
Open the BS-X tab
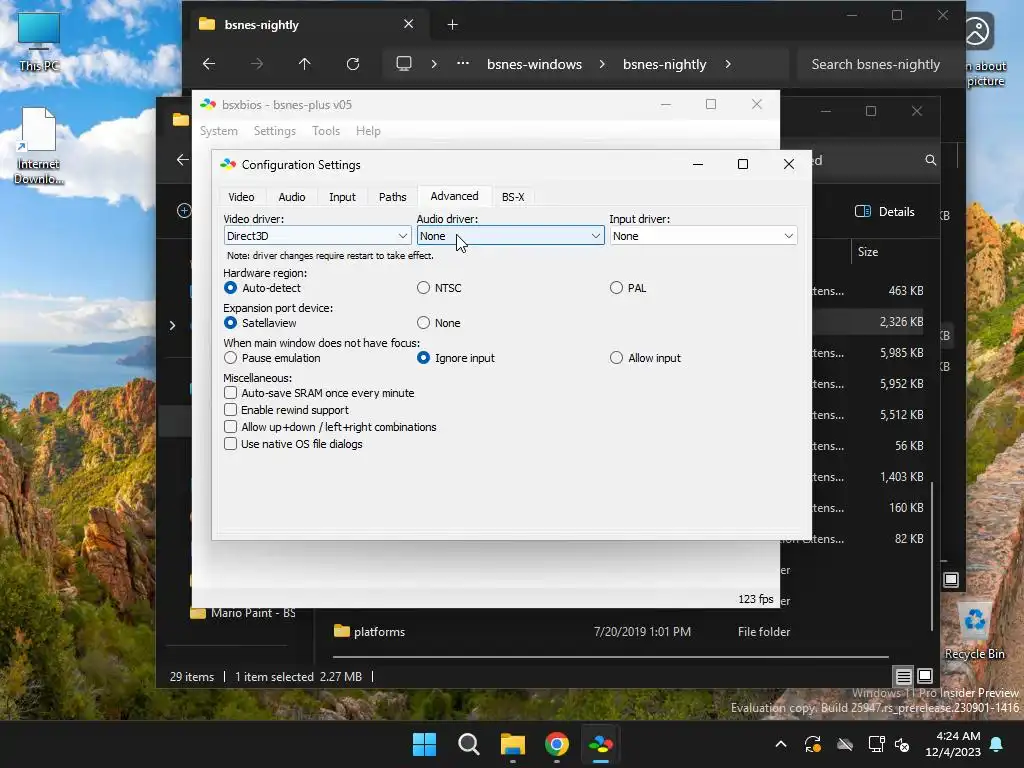coord(513,197)
